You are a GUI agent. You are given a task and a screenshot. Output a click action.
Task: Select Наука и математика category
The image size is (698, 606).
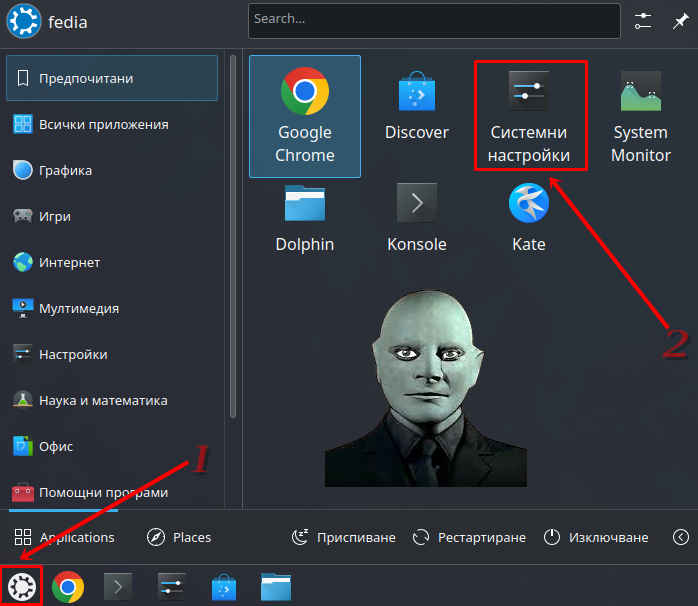click(x=112, y=400)
